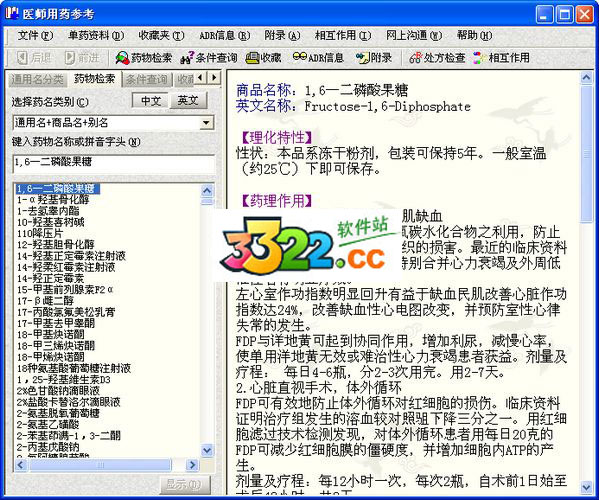
Task: Open 药物检索 drug search toolbar icon
Action: pos(123,58)
